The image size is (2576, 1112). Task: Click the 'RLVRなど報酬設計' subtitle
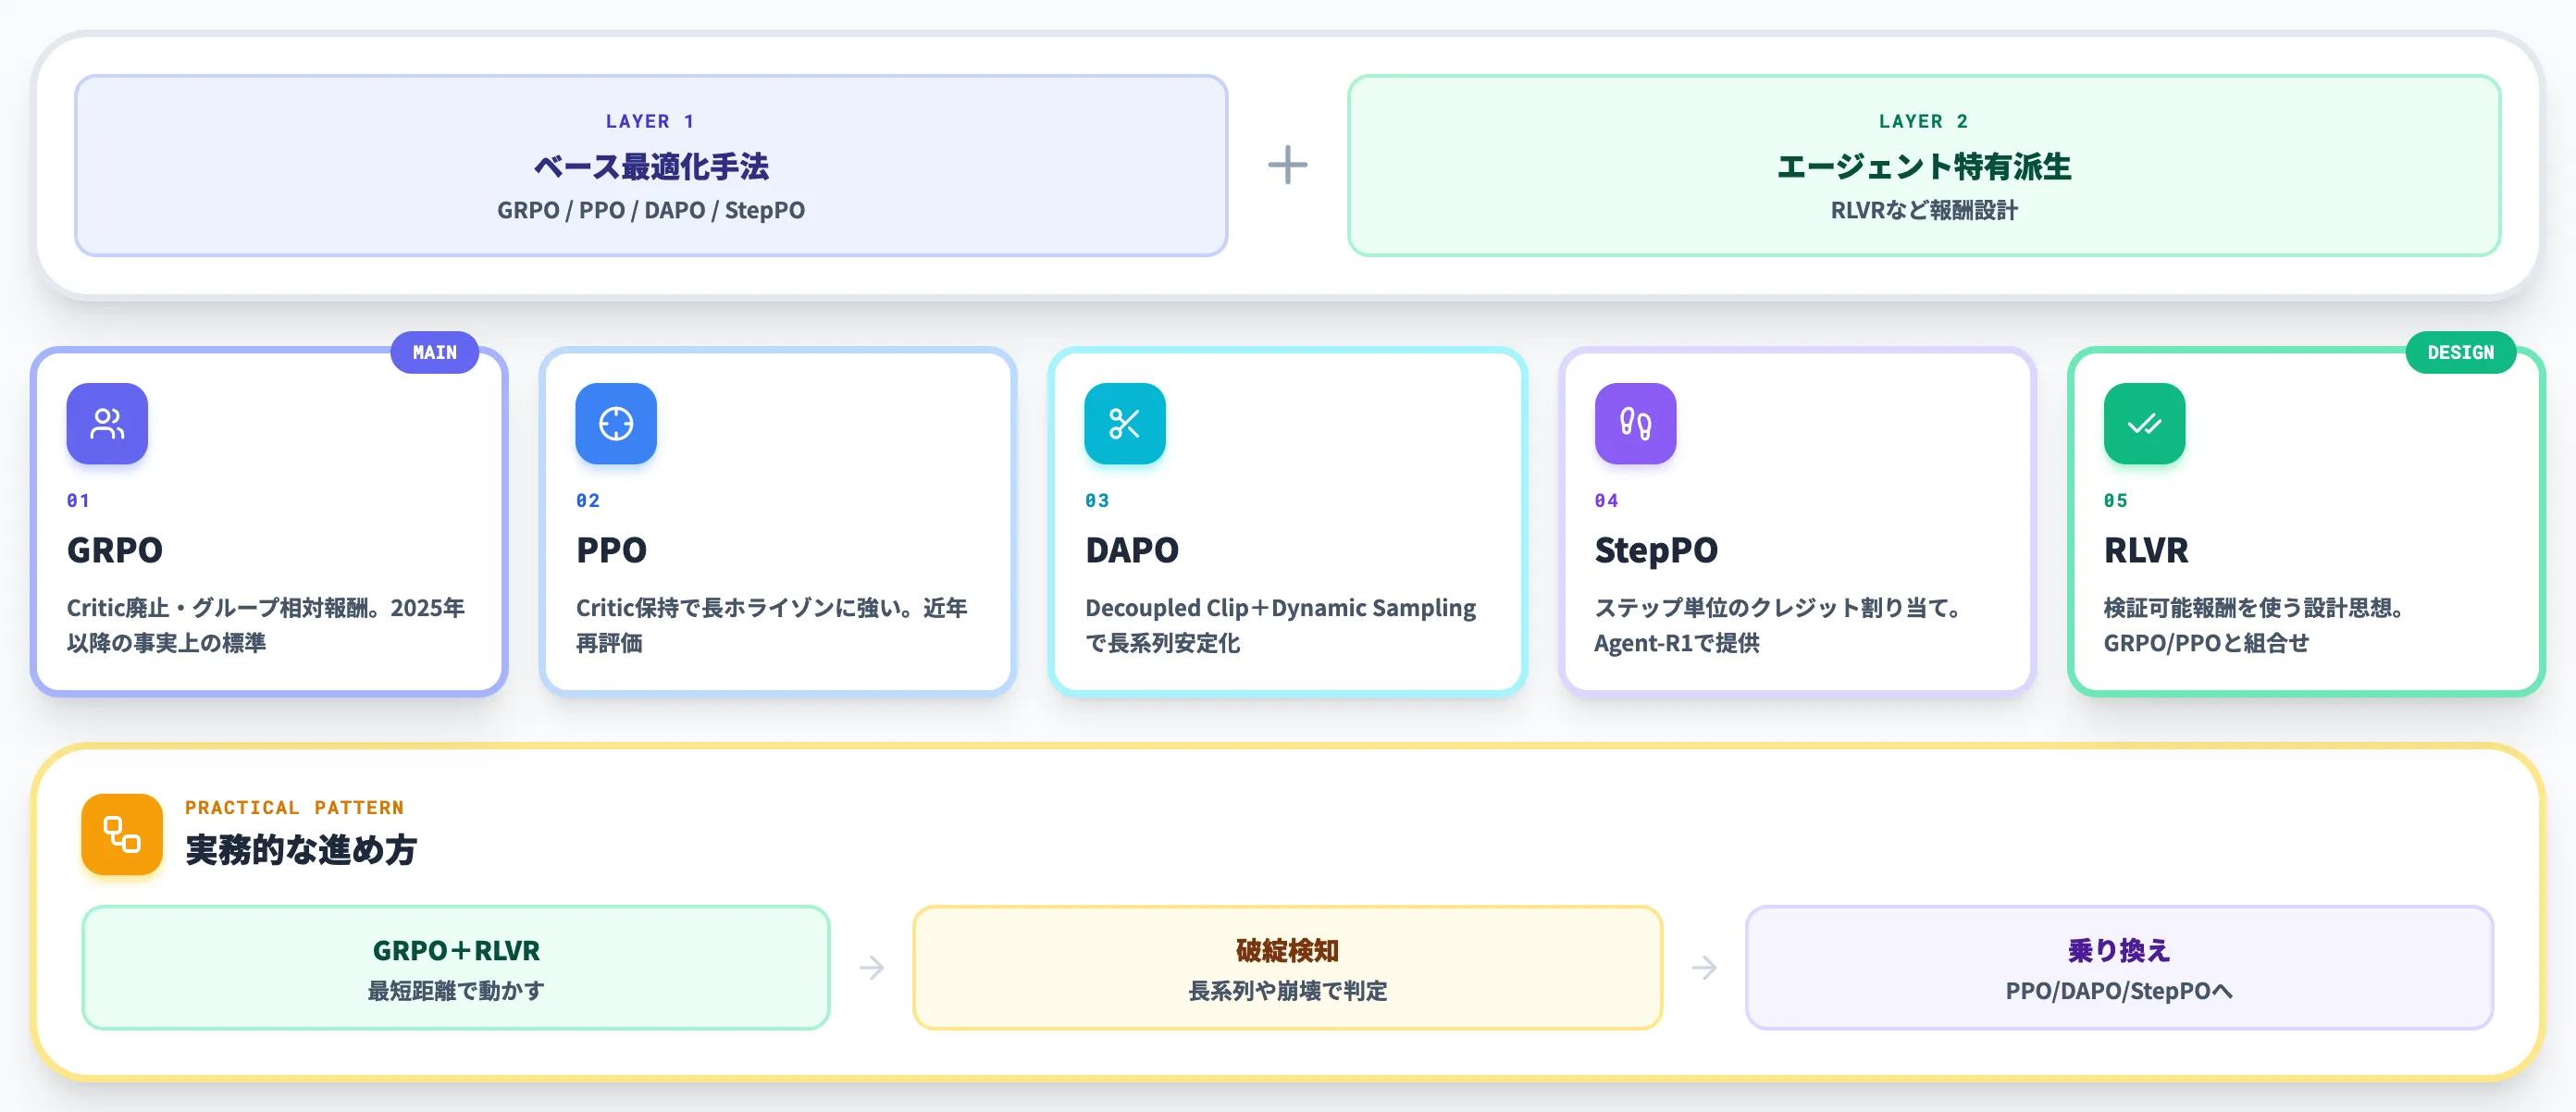[x=1924, y=210]
